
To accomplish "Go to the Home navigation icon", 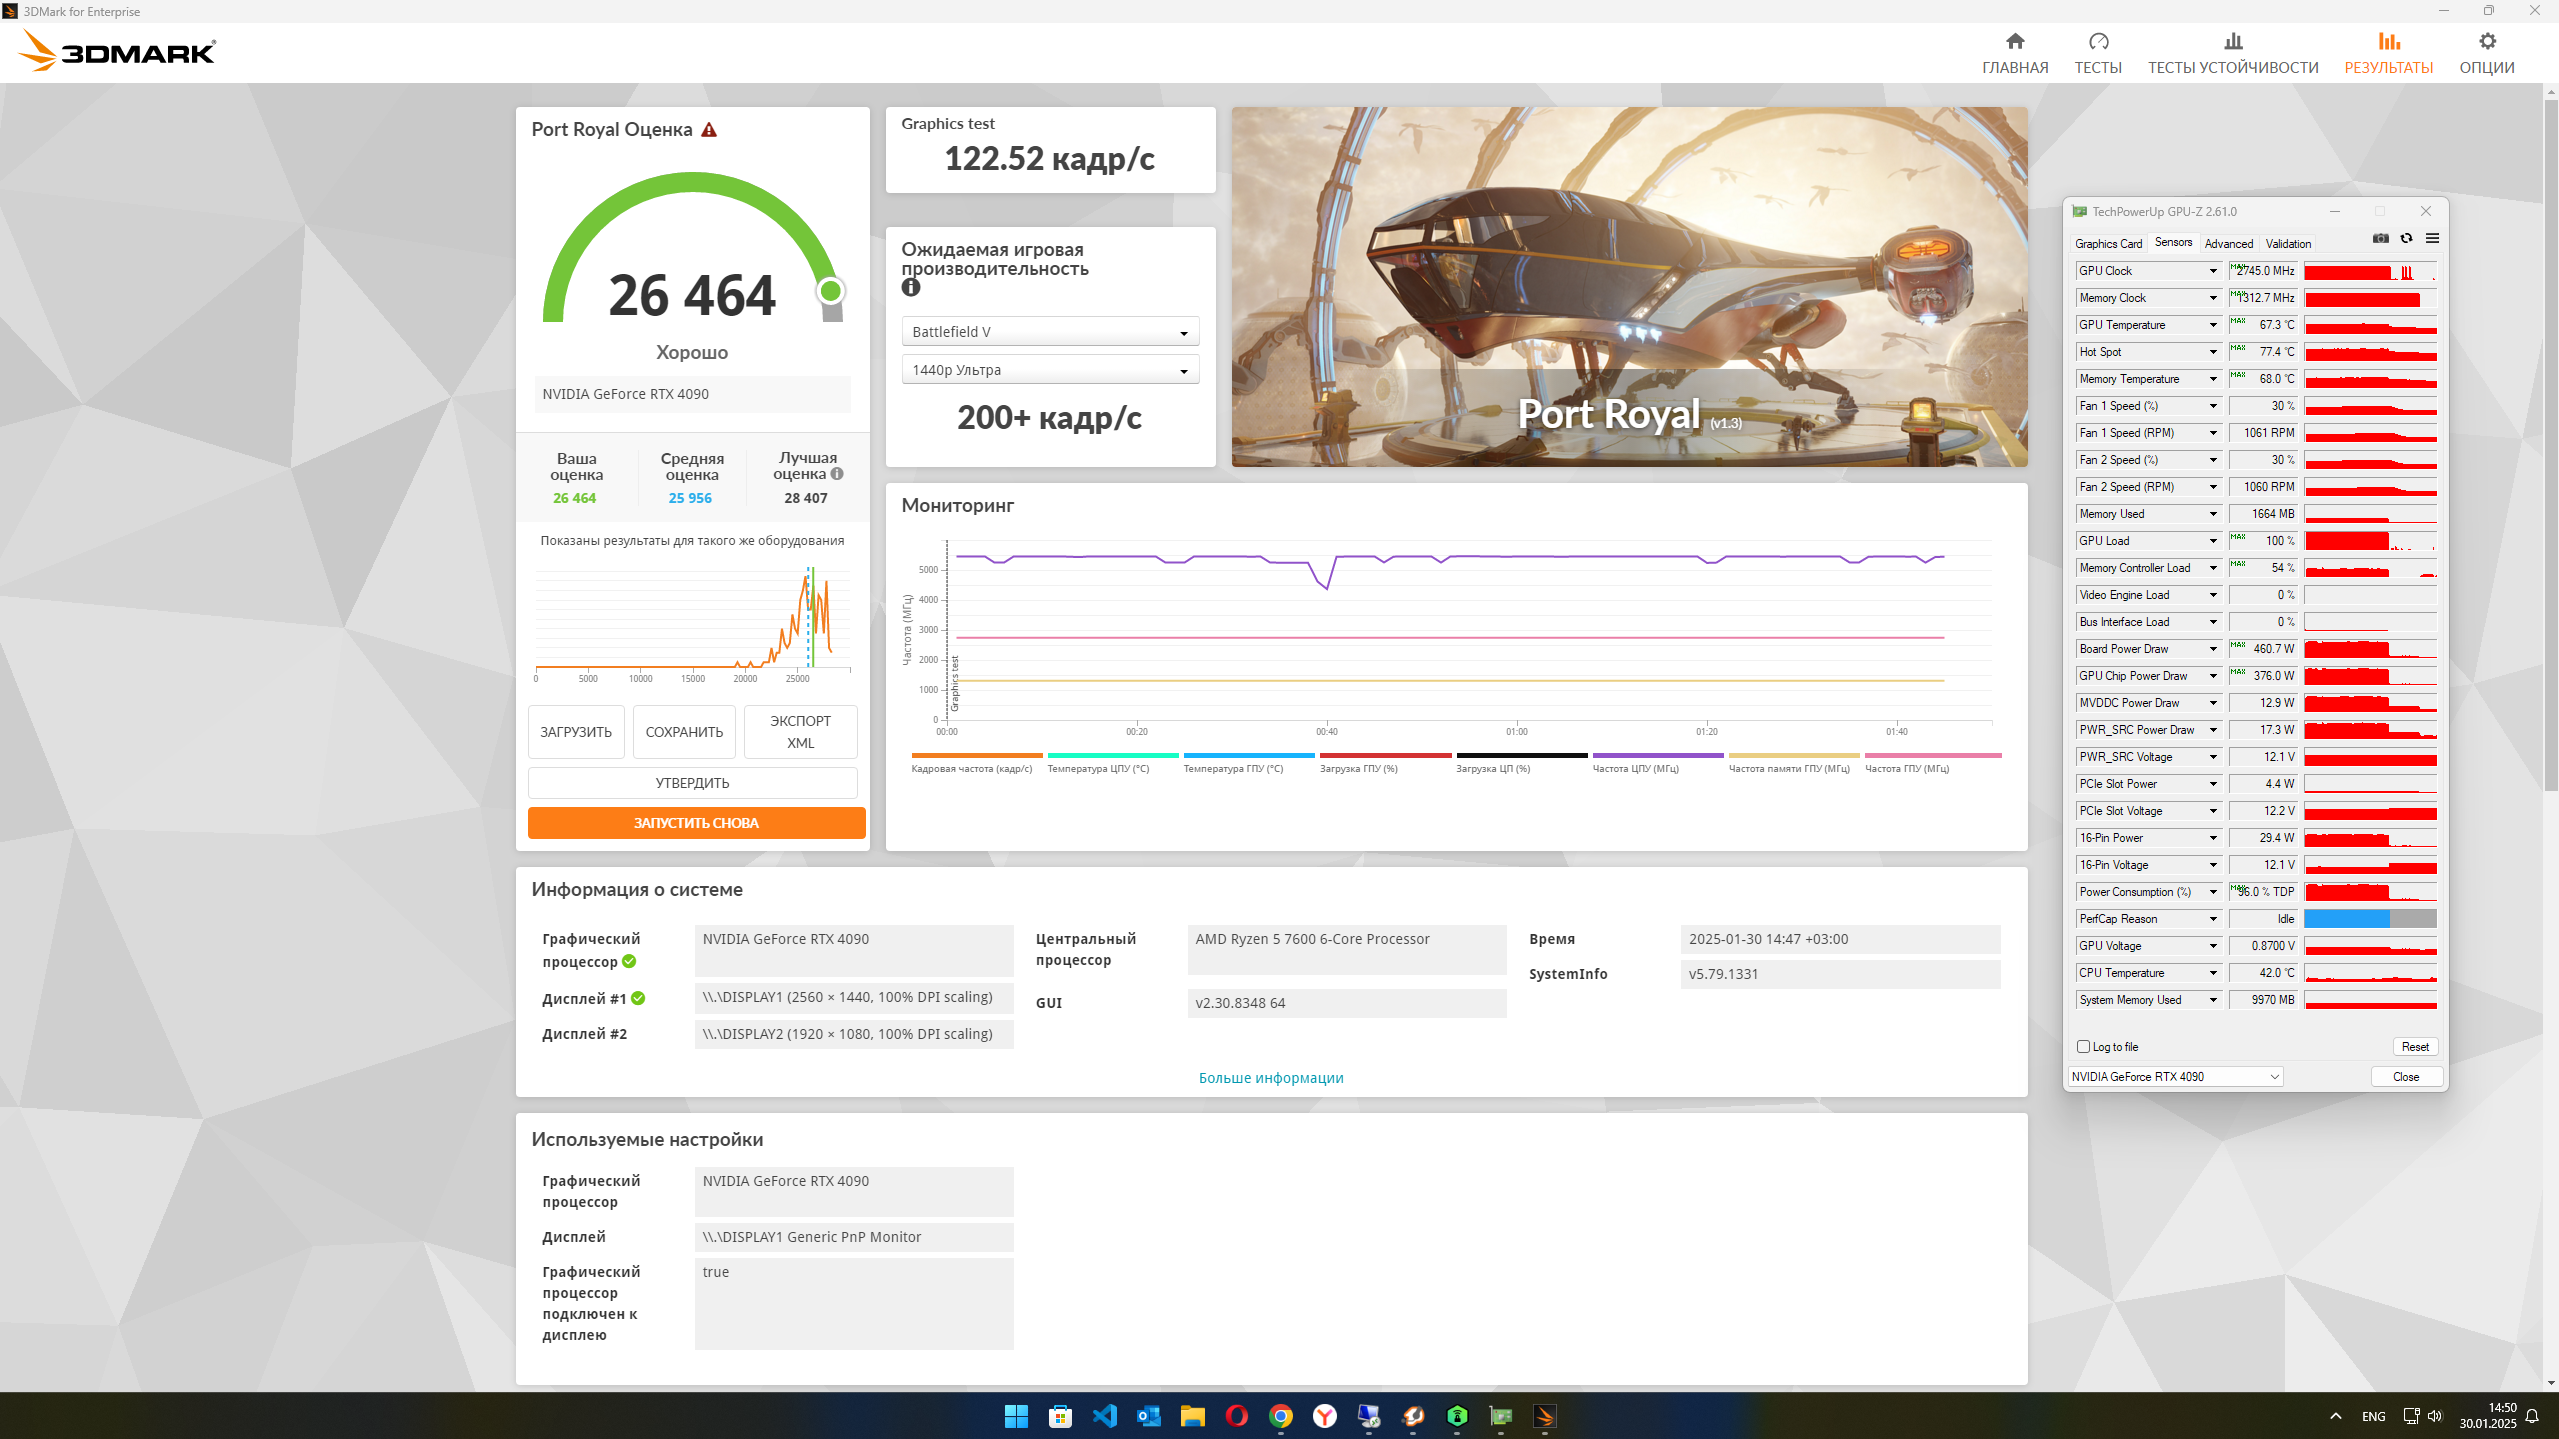I will pyautogui.click(x=2015, y=41).
